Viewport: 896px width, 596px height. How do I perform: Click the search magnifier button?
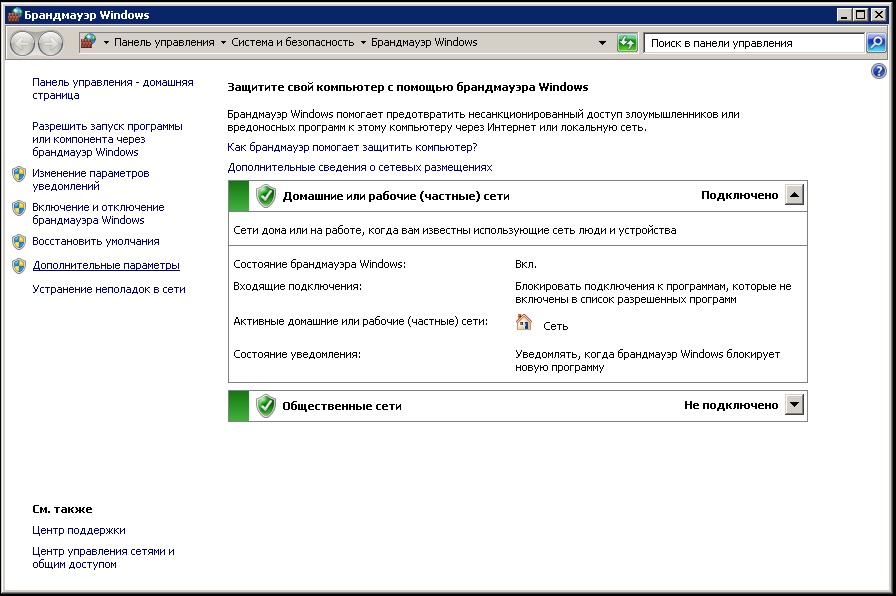[876, 43]
